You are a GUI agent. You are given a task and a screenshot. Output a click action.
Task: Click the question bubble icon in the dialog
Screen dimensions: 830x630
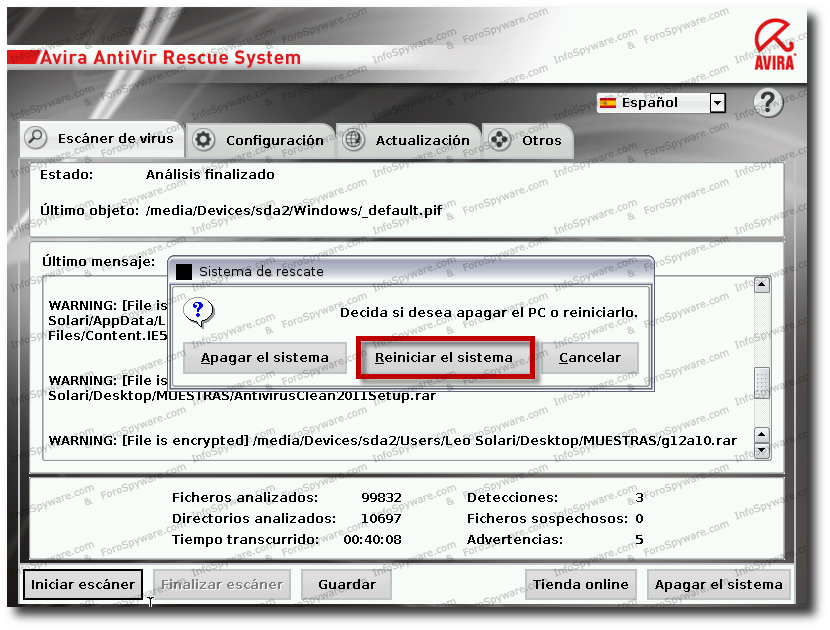(198, 311)
